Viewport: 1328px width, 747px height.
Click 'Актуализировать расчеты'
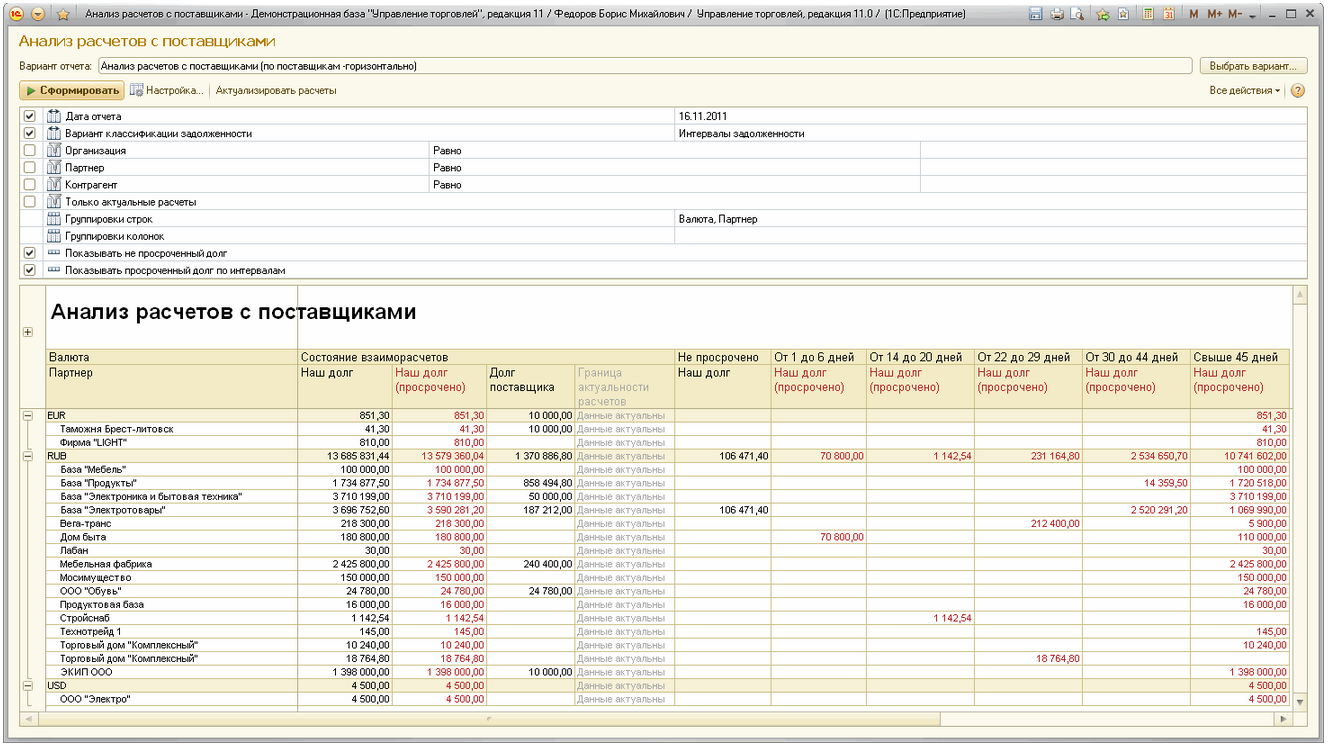coord(276,91)
